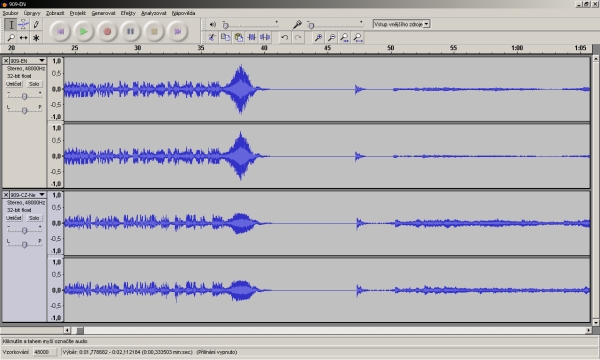
Task: Click the pan slider of the 909-EN track
Action: pyautogui.click(x=24, y=110)
